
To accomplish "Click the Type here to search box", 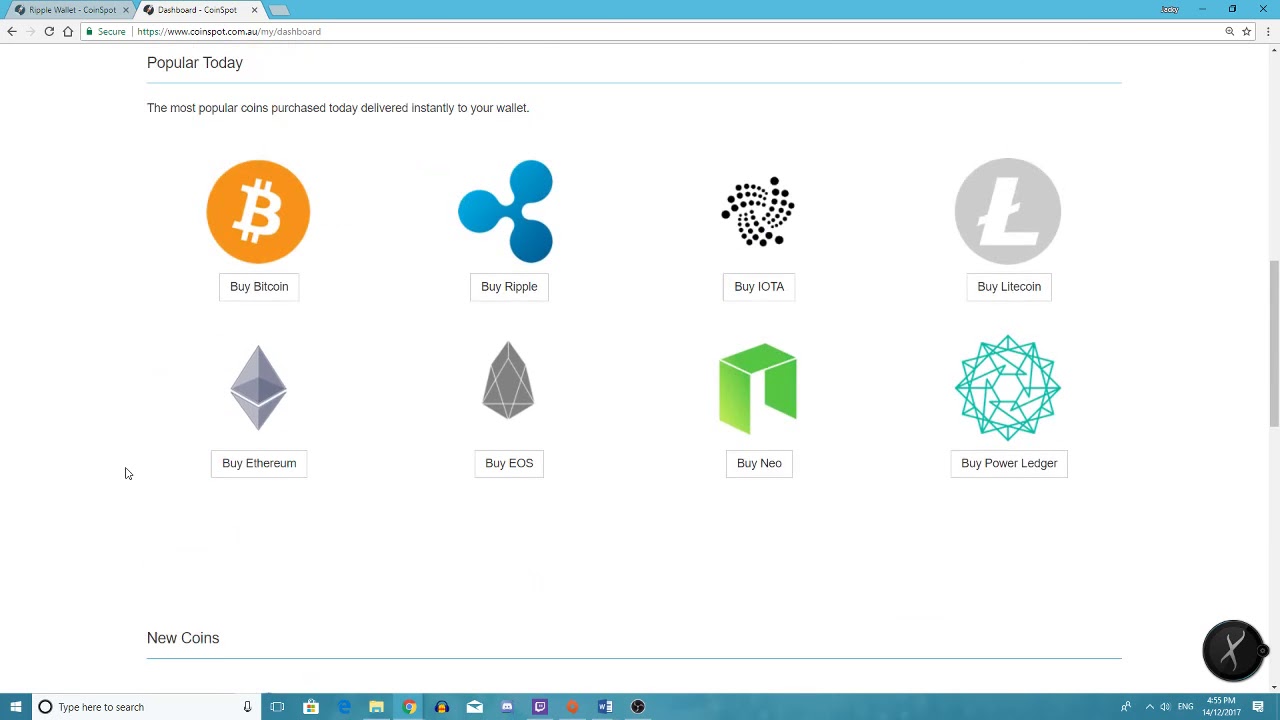I will coord(146,707).
